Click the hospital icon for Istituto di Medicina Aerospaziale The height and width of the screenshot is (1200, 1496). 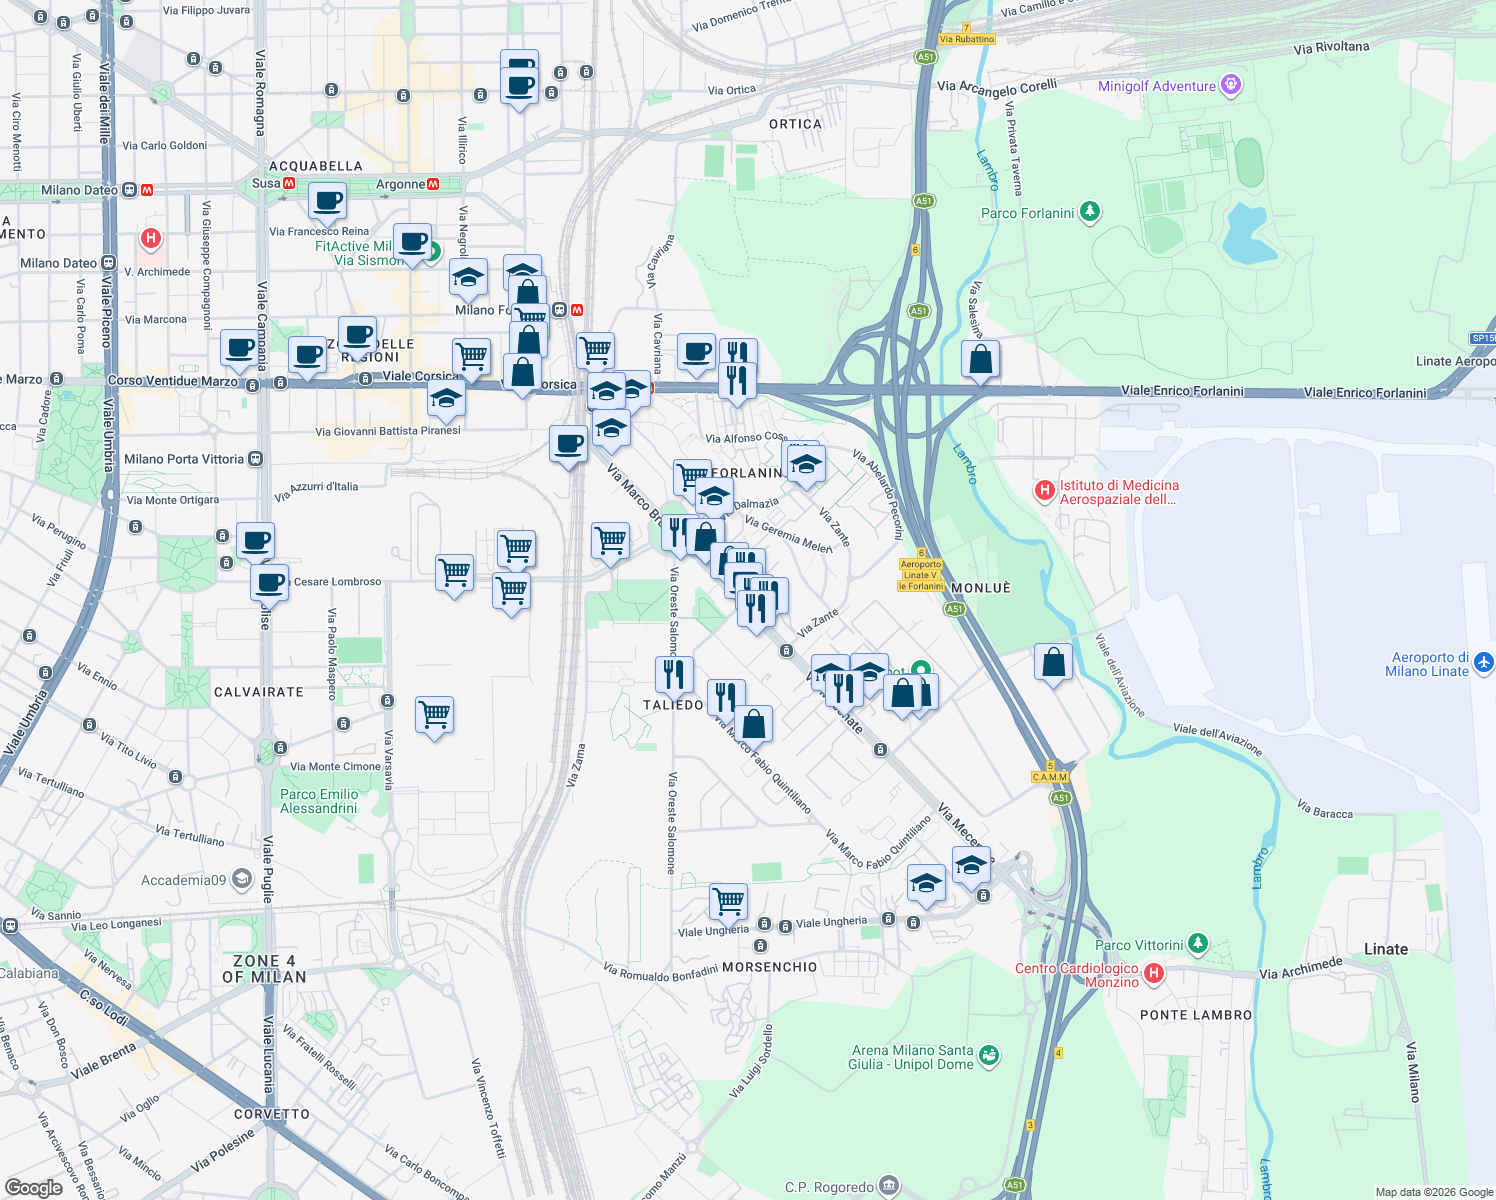click(1044, 489)
